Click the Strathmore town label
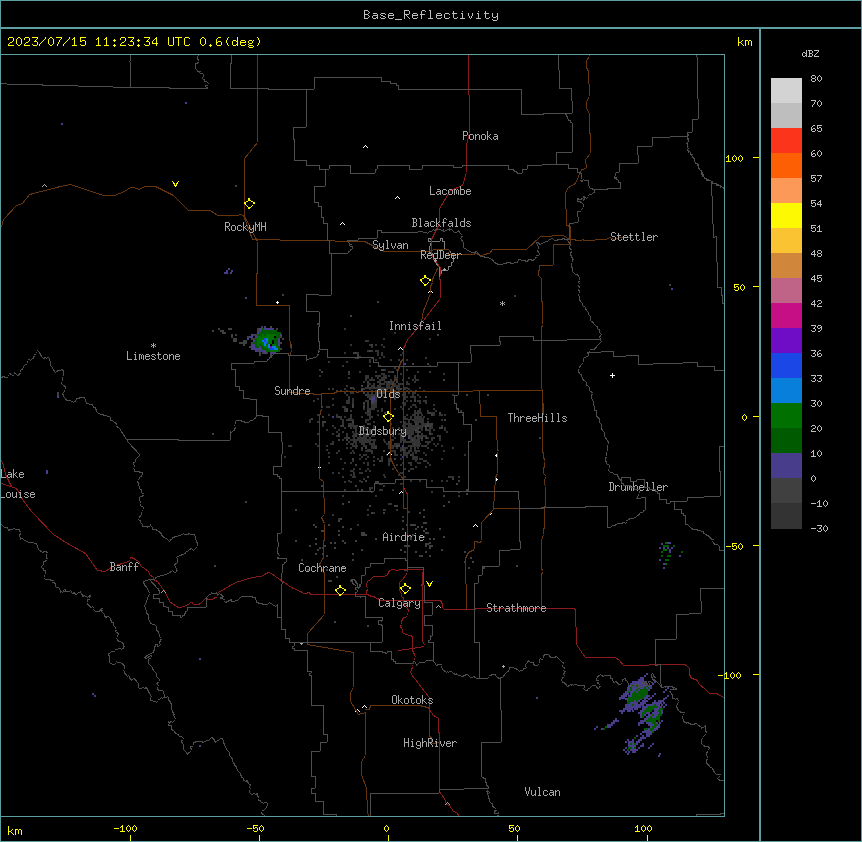This screenshot has width=862, height=842. coord(516,608)
